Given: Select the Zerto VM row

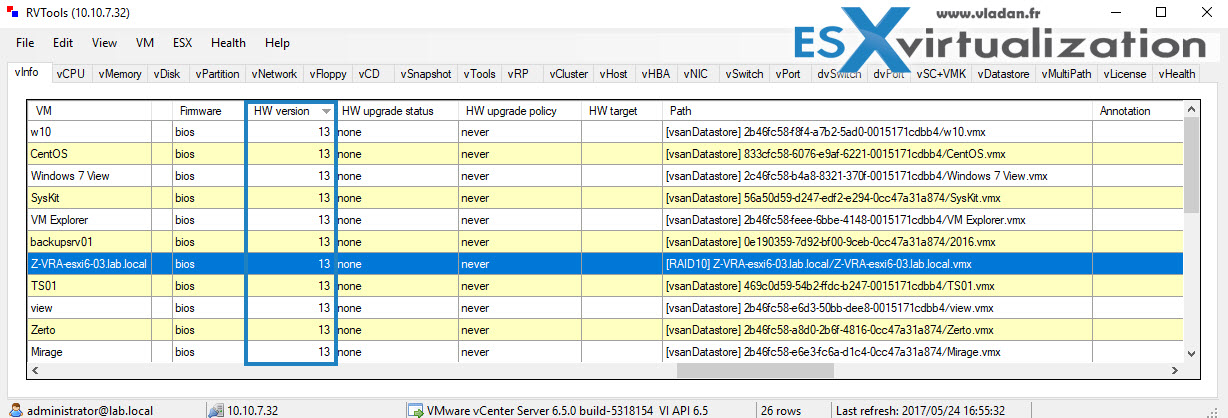Looking at the screenshot, I should (x=605, y=330).
